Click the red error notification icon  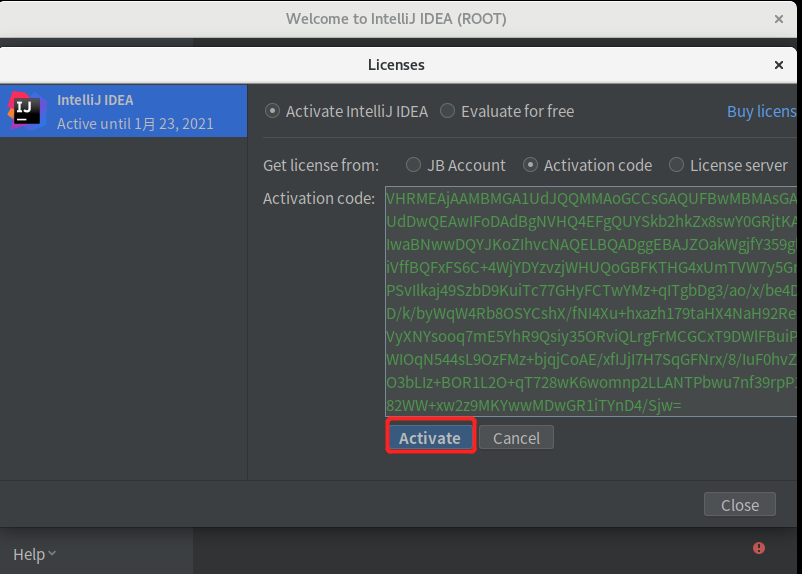click(x=759, y=548)
